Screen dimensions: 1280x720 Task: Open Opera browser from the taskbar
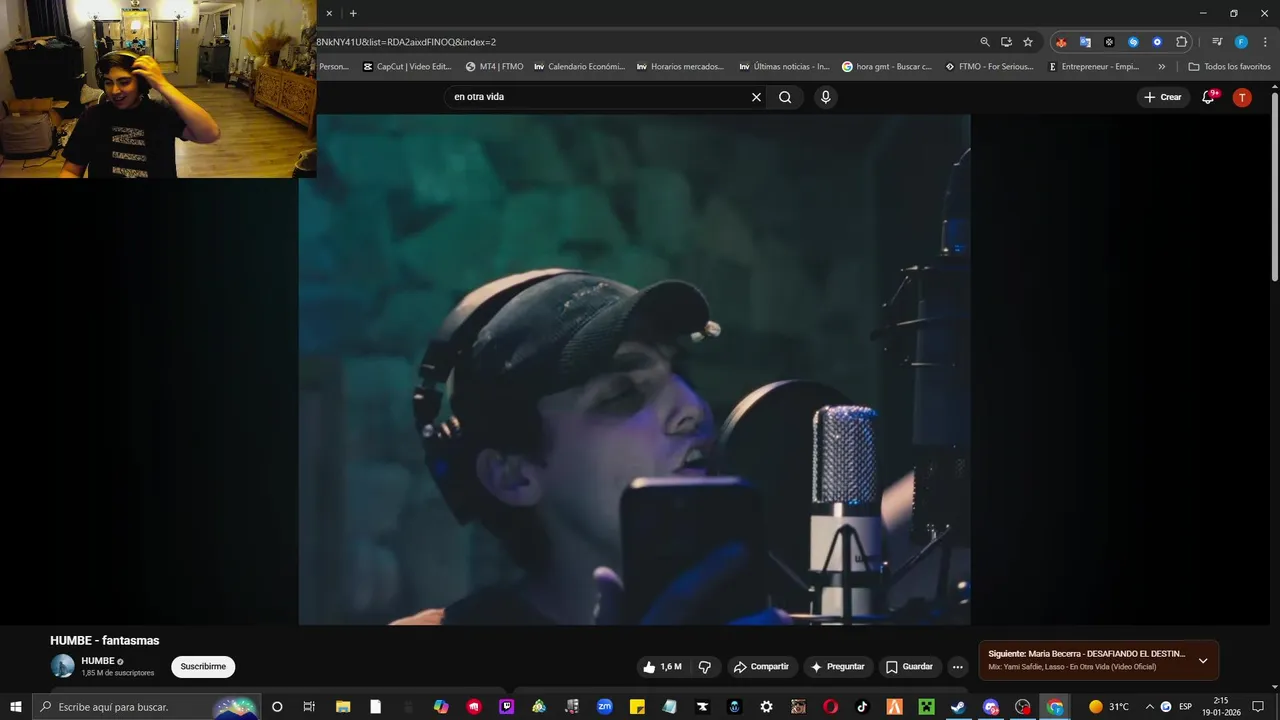coord(829,707)
